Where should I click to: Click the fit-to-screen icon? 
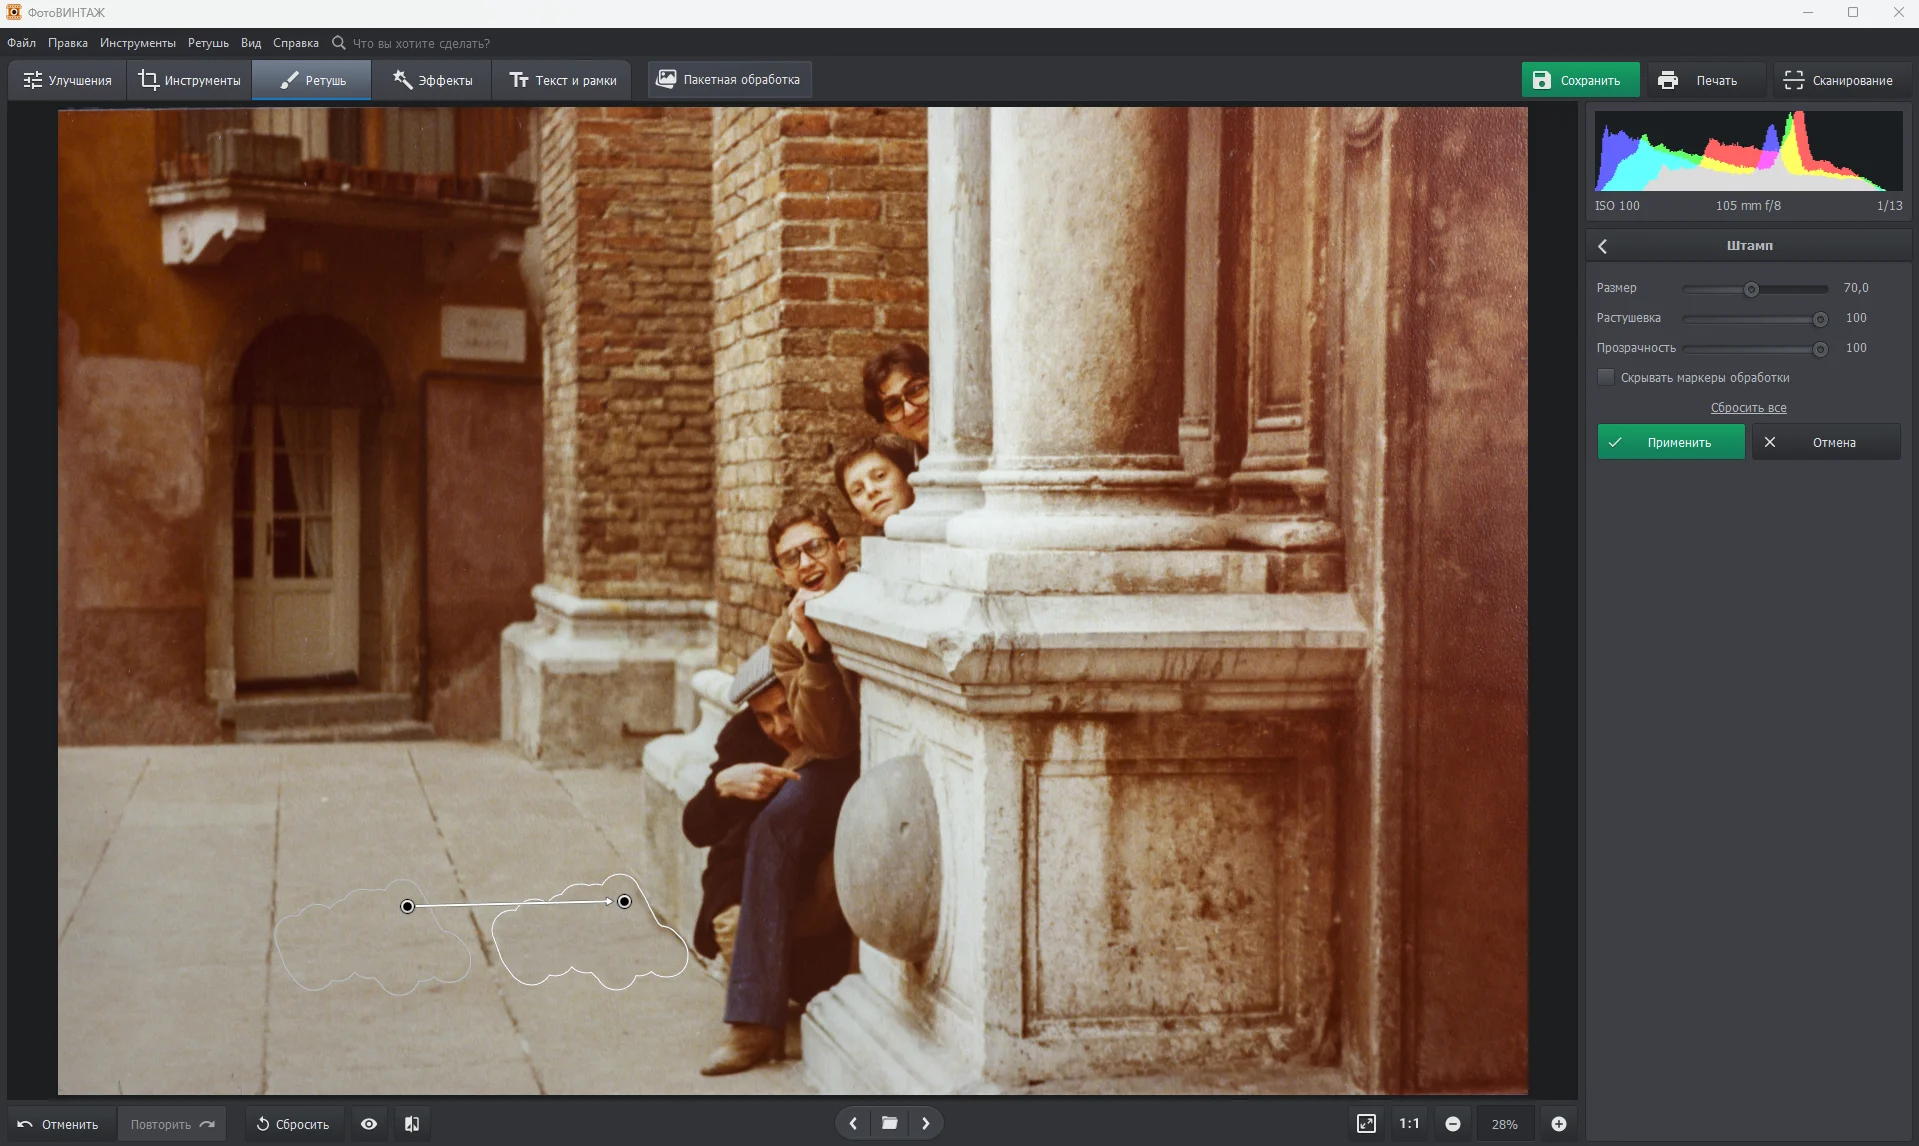tap(1366, 1124)
